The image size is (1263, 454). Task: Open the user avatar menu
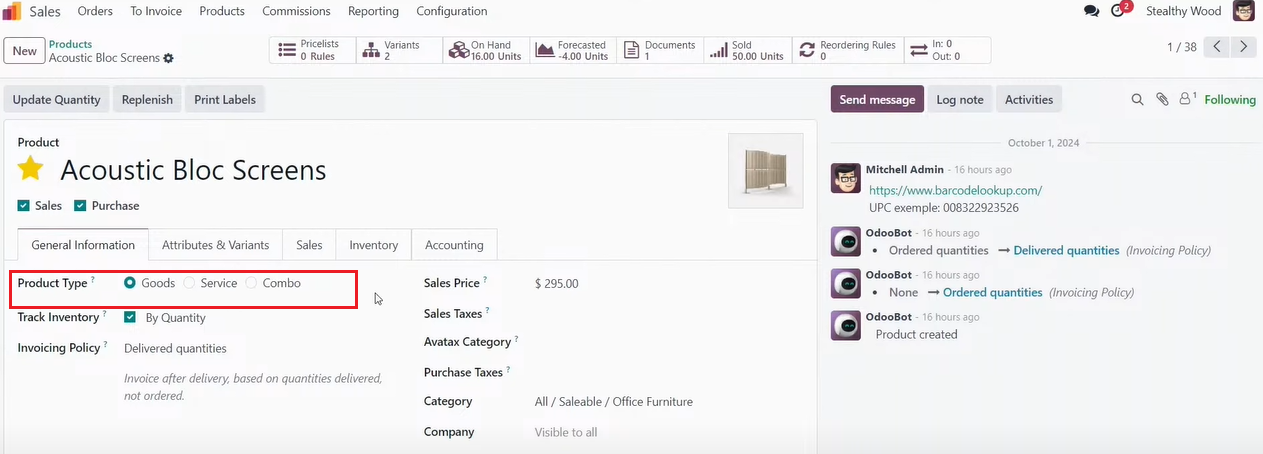coord(1243,11)
